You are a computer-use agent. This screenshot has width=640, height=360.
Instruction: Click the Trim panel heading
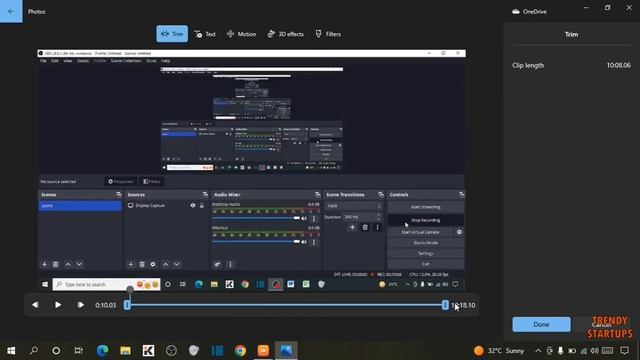(x=571, y=34)
